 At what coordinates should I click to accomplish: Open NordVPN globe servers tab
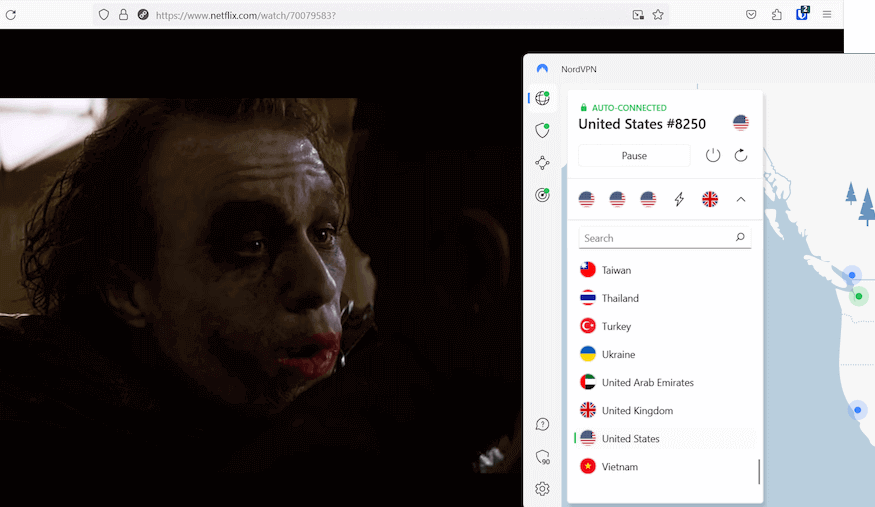click(542, 98)
